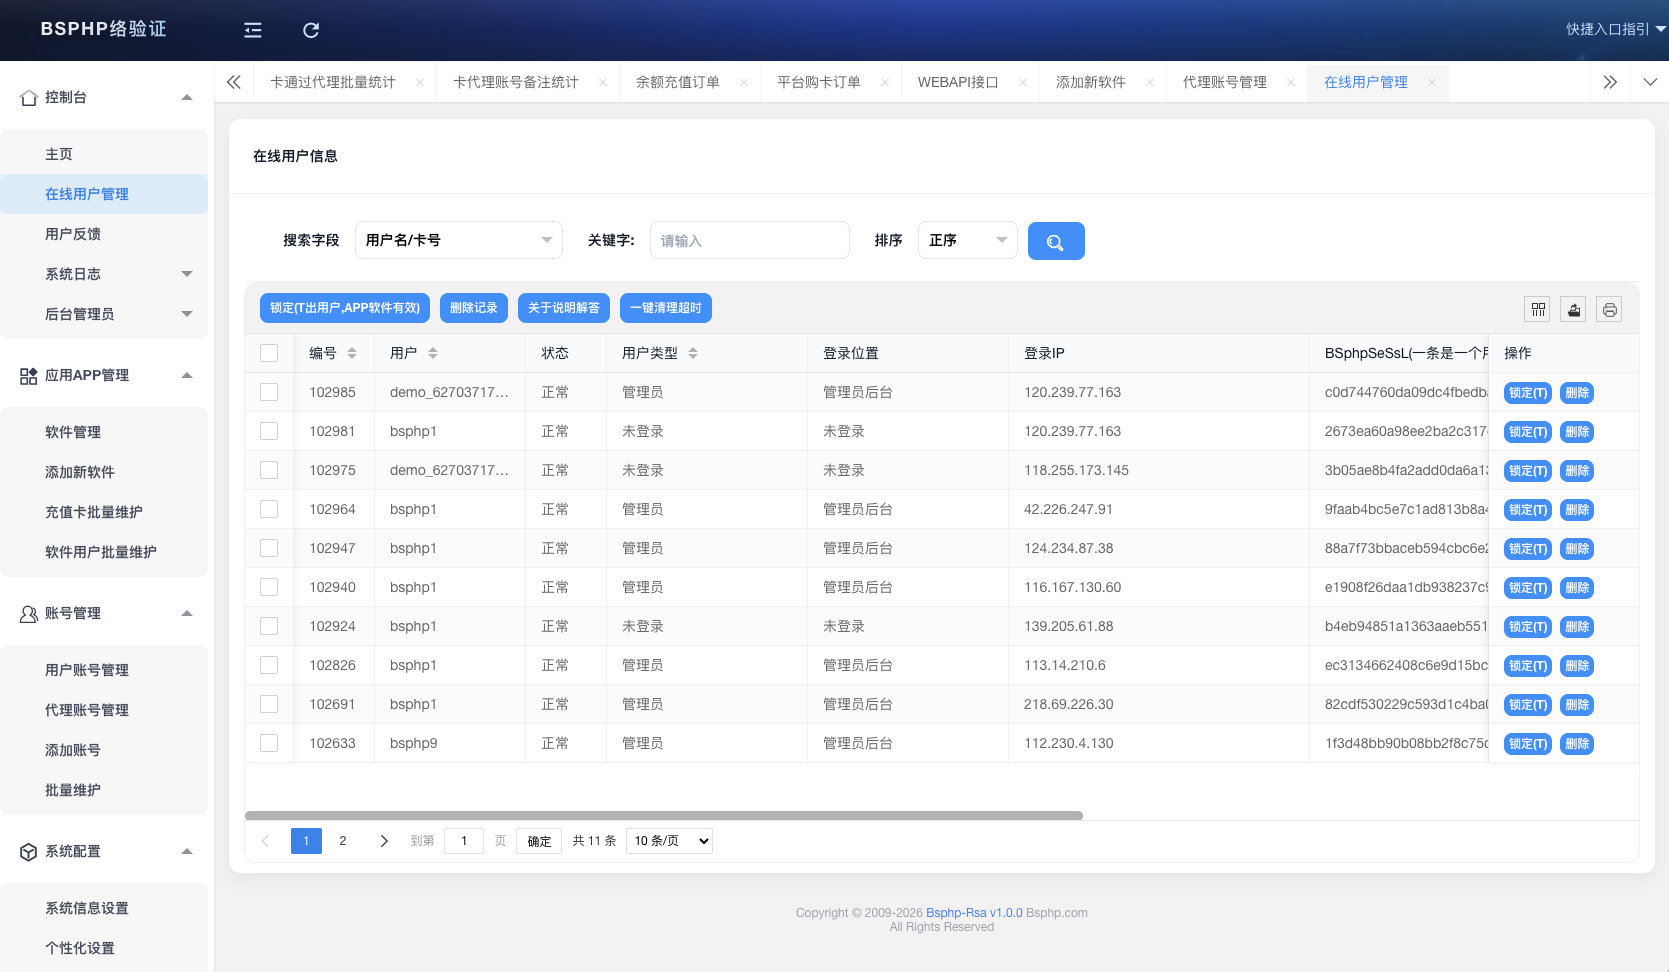Close the 代理账号管理 tab
The width and height of the screenshot is (1669, 972).
click(x=1291, y=82)
